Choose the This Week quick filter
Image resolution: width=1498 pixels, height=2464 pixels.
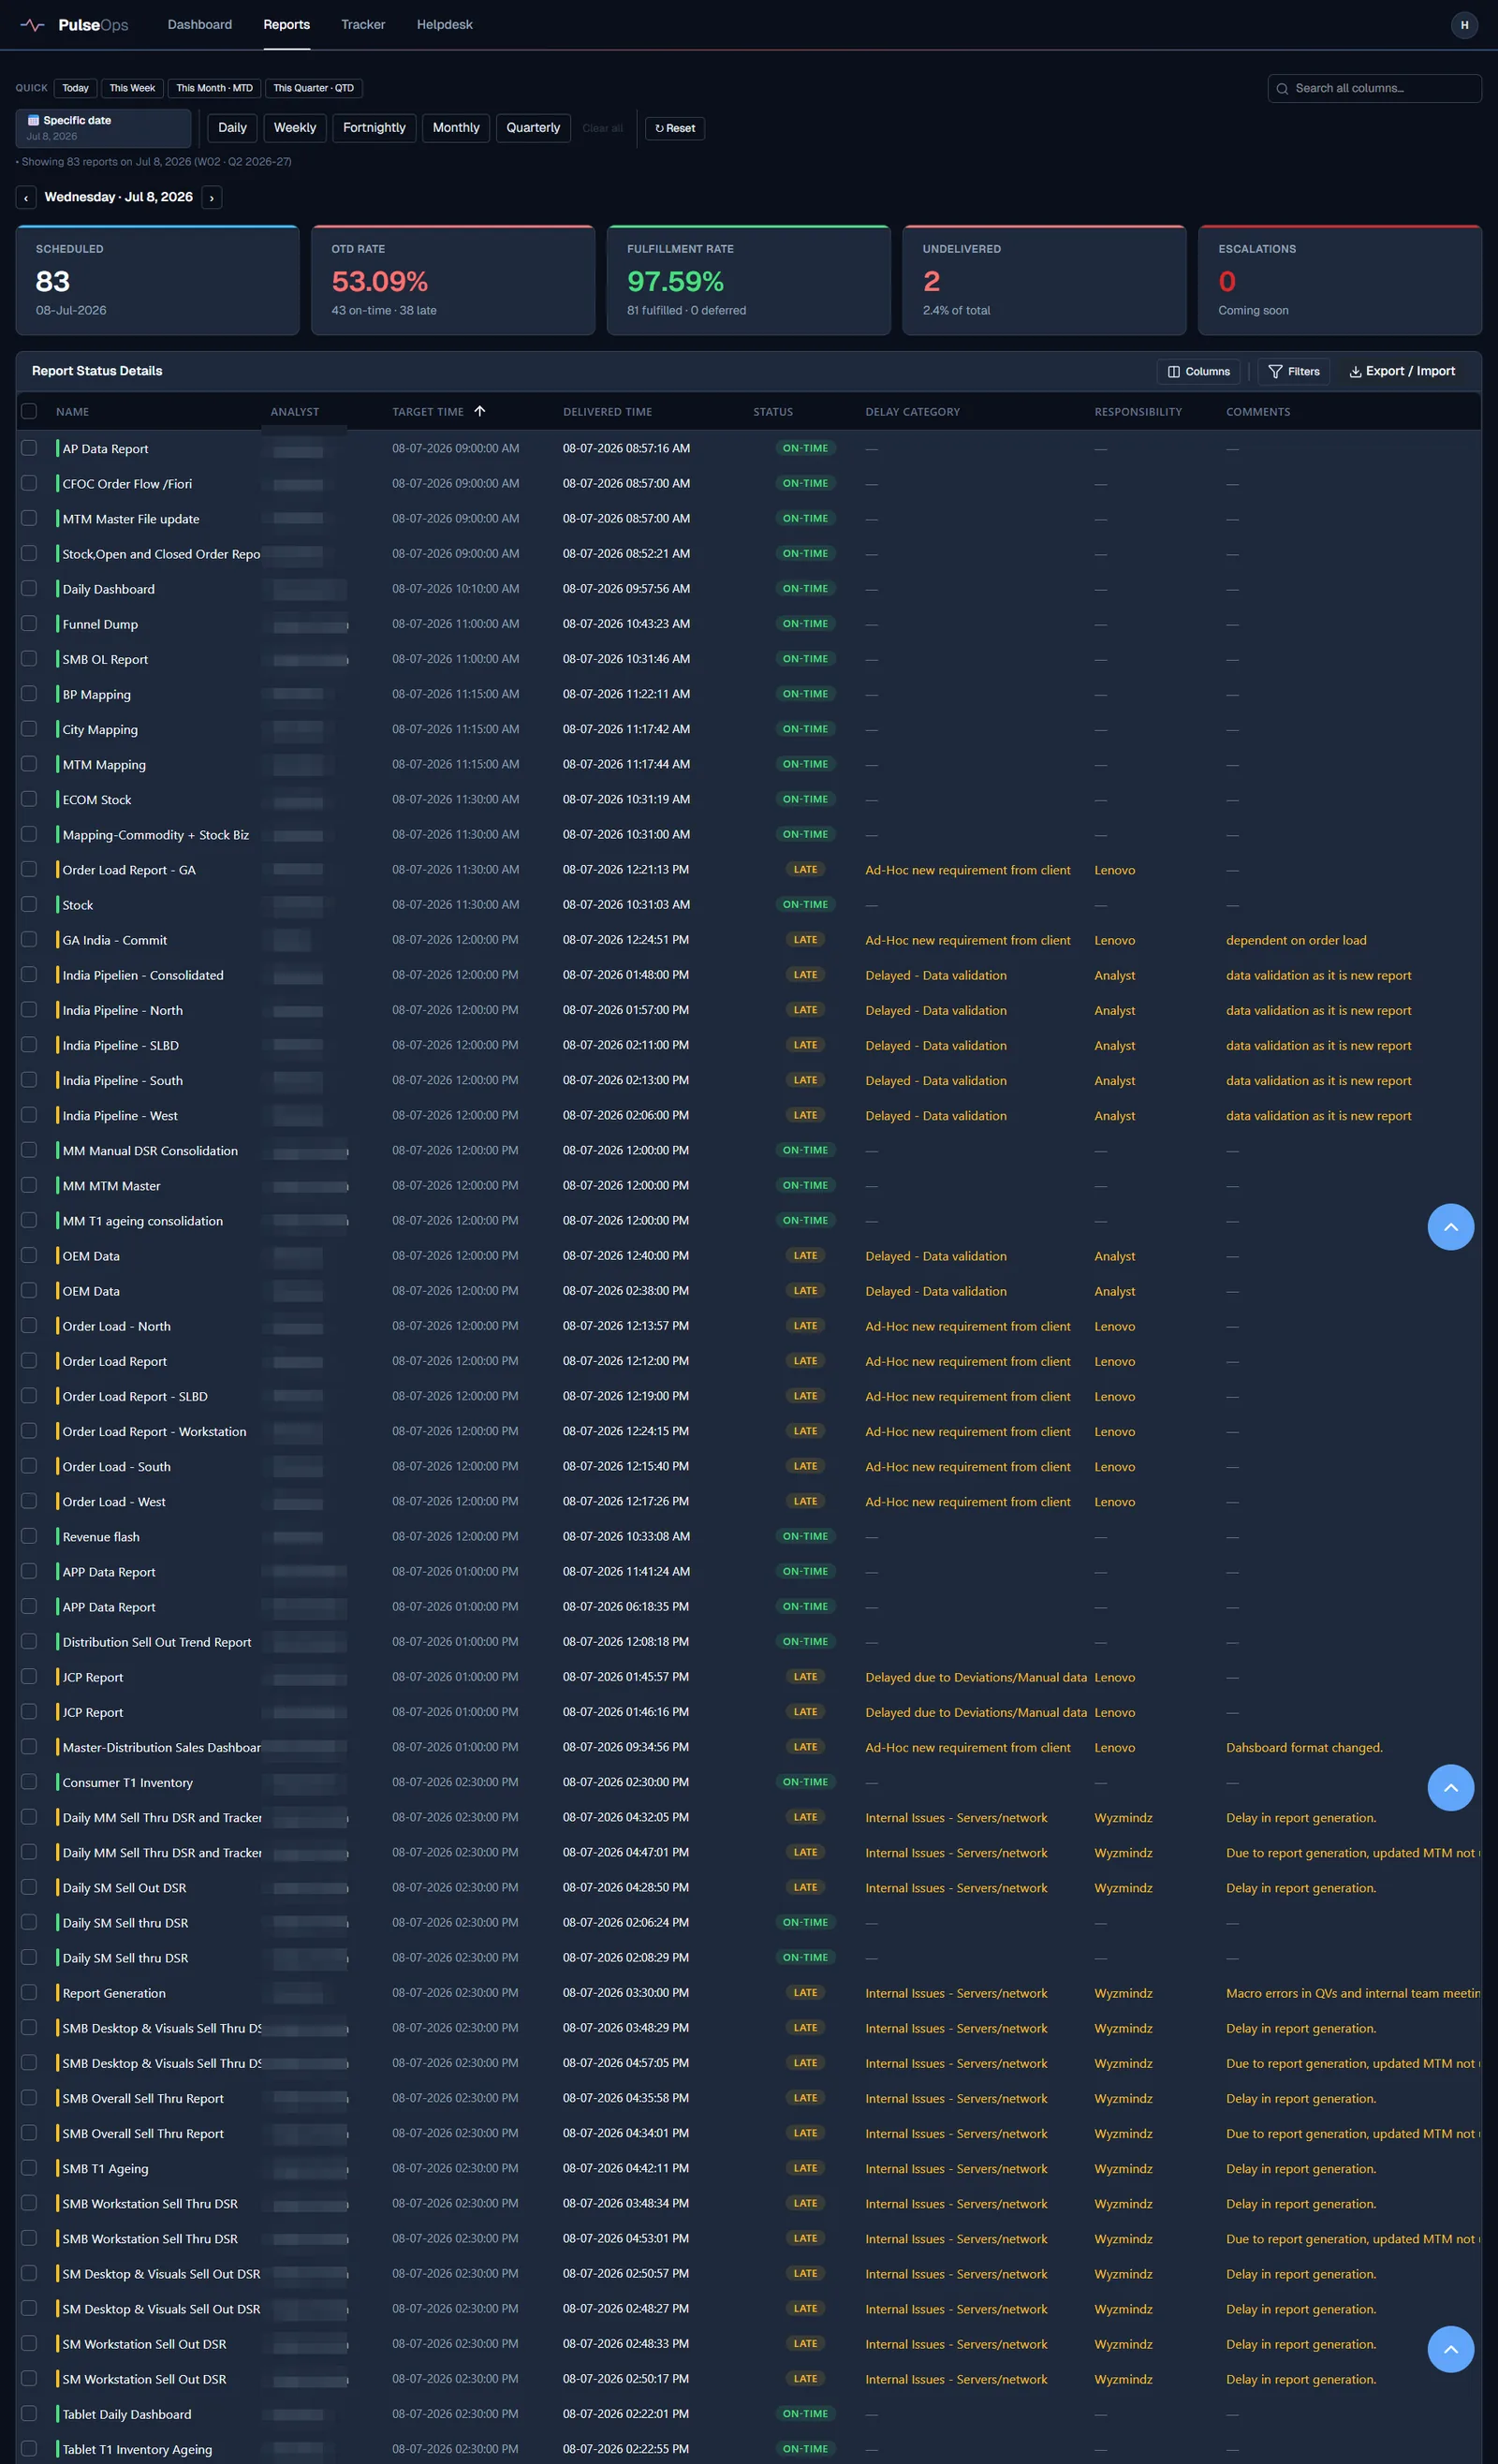click(x=132, y=88)
